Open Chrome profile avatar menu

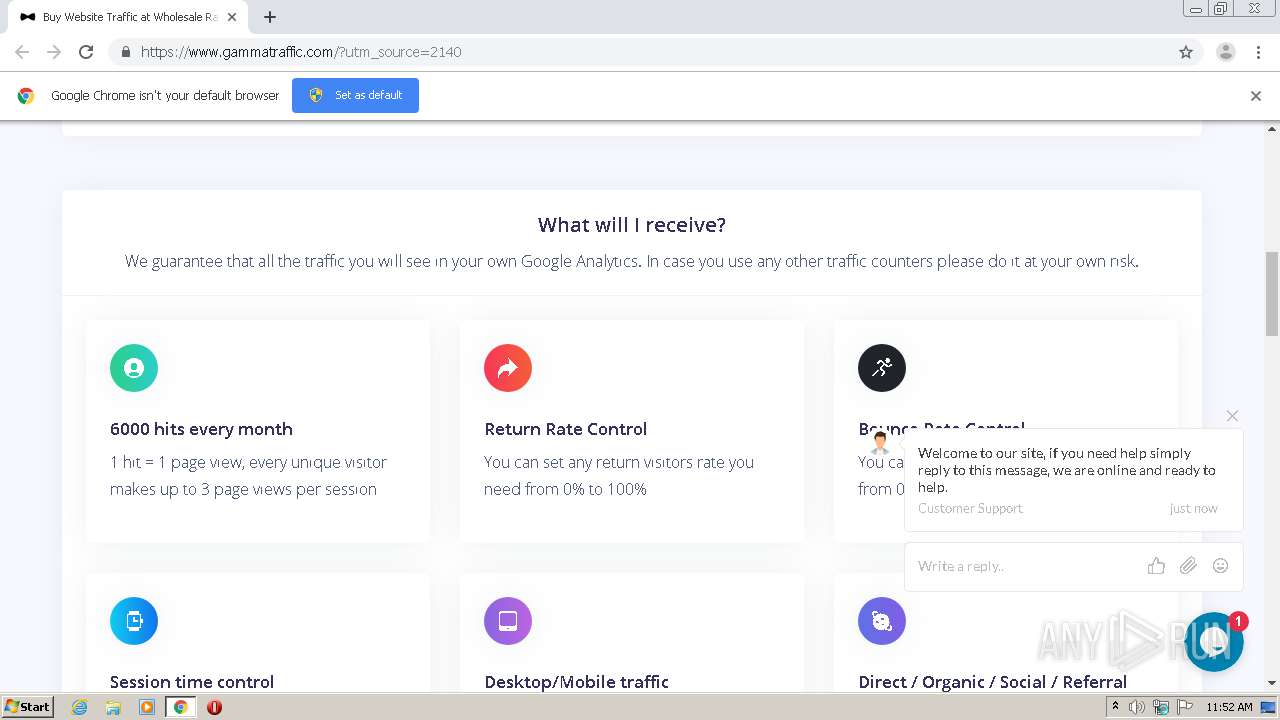point(1226,52)
